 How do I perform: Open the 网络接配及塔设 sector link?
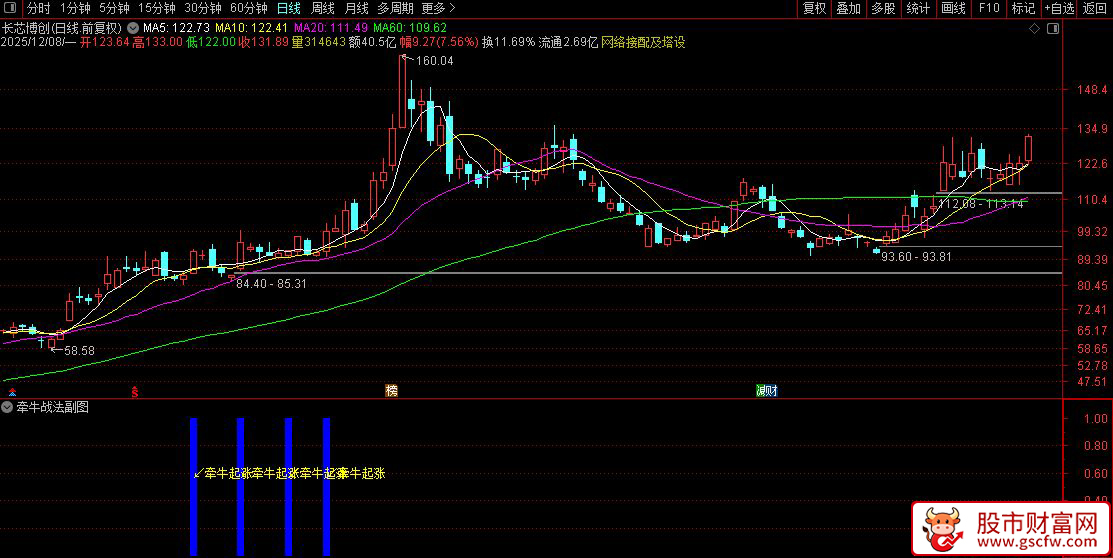pos(643,43)
